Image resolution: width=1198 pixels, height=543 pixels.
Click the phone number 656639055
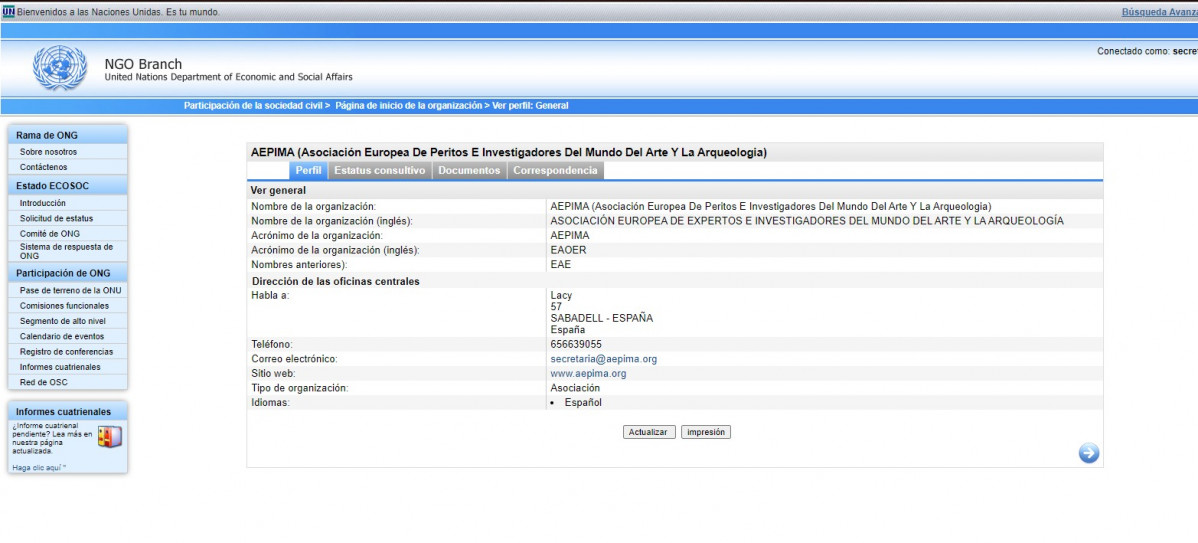[x=576, y=344]
